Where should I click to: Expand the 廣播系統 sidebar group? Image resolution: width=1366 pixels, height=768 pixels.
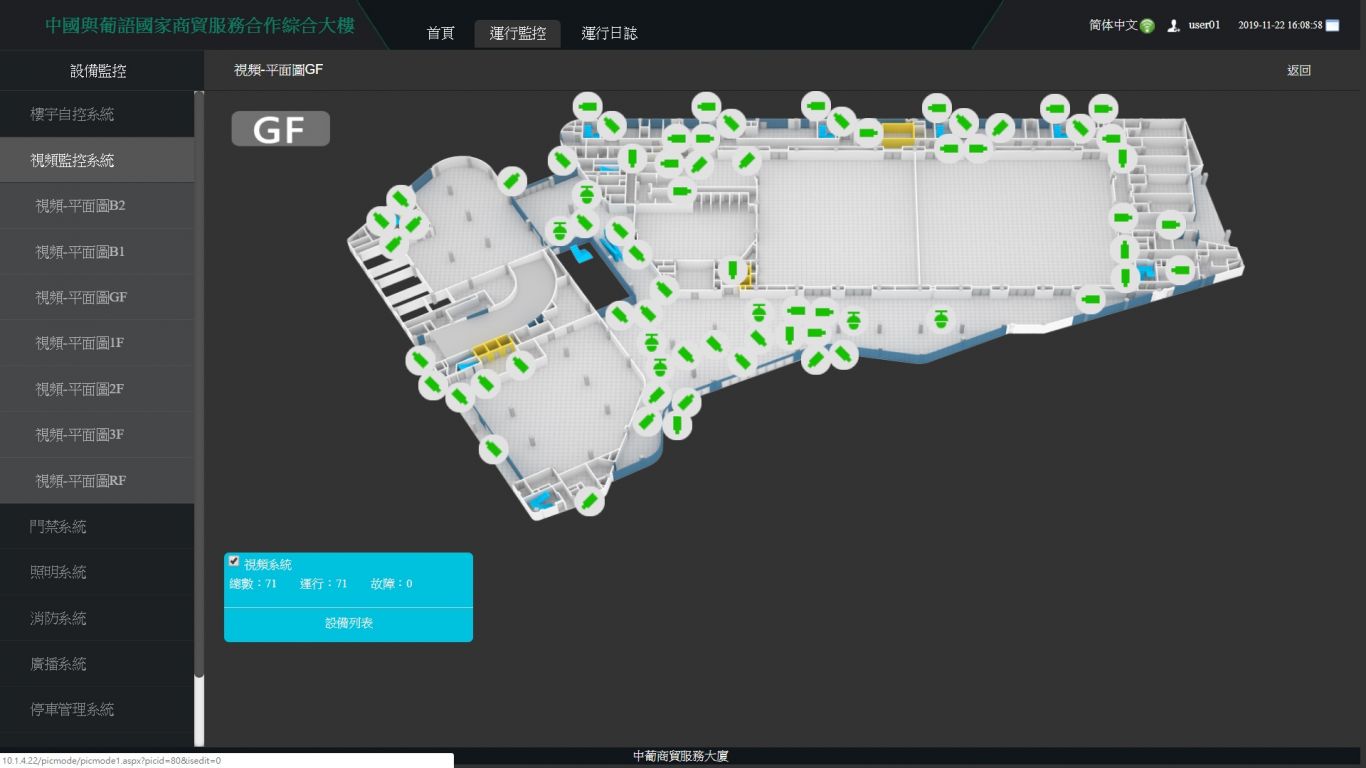click(x=97, y=664)
